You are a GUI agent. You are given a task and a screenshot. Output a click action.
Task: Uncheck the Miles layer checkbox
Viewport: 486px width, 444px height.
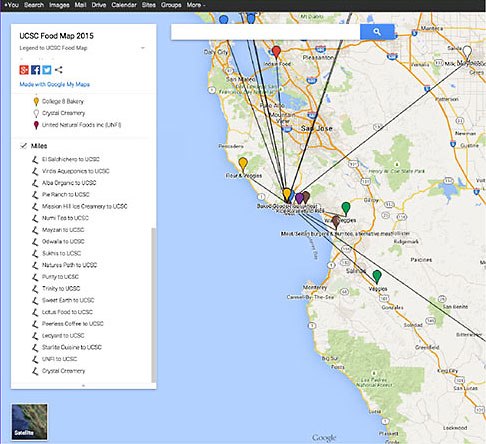pyautogui.click(x=23, y=146)
